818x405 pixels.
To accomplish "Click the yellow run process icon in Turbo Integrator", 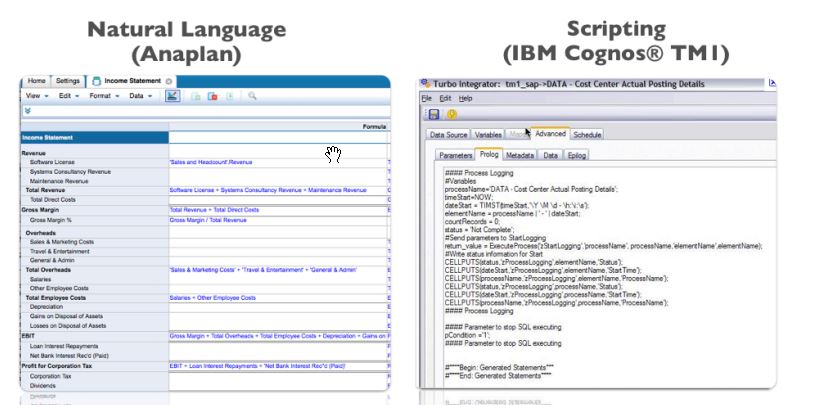I will point(452,114).
